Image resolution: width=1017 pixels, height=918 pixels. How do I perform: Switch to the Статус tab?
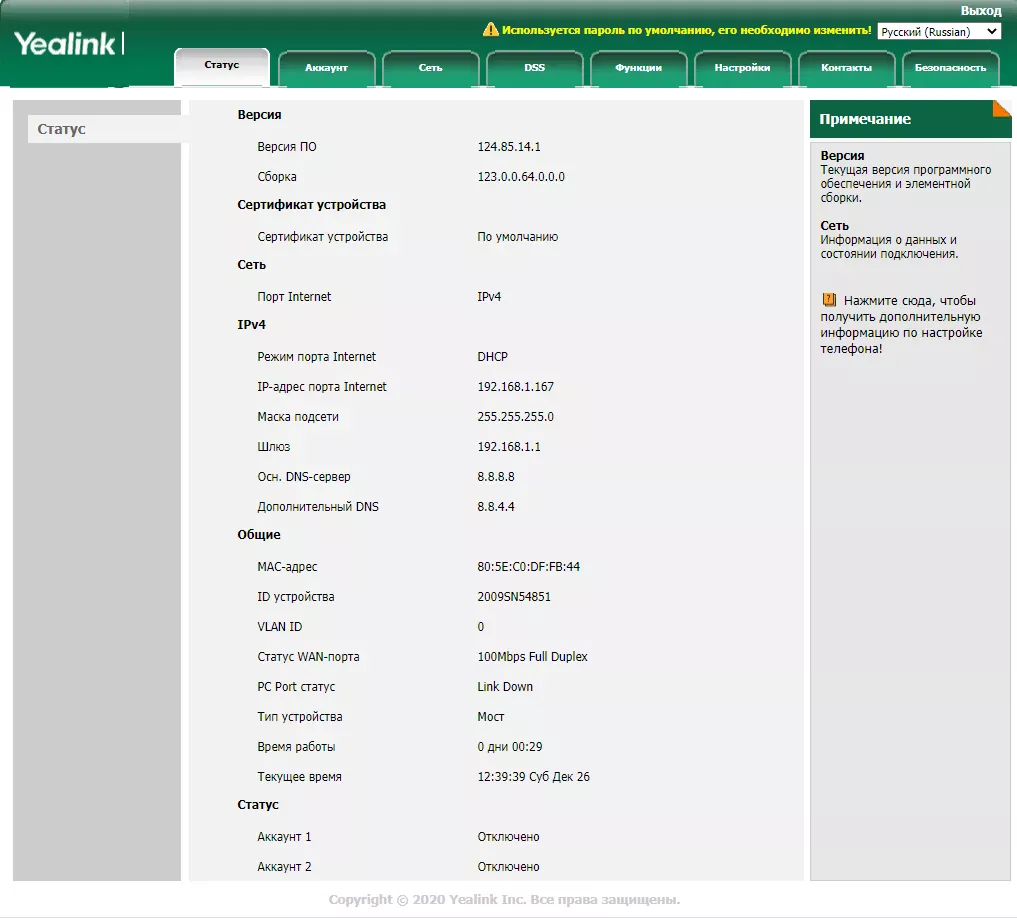pos(222,66)
